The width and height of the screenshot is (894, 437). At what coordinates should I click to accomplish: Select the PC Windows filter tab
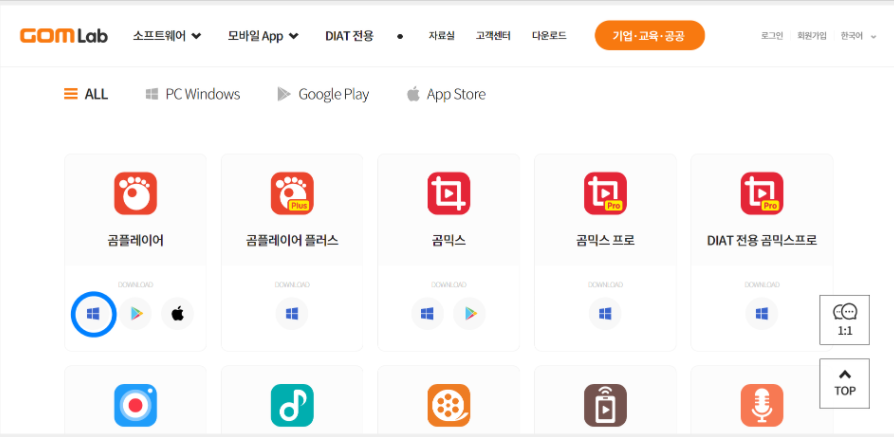coord(193,94)
